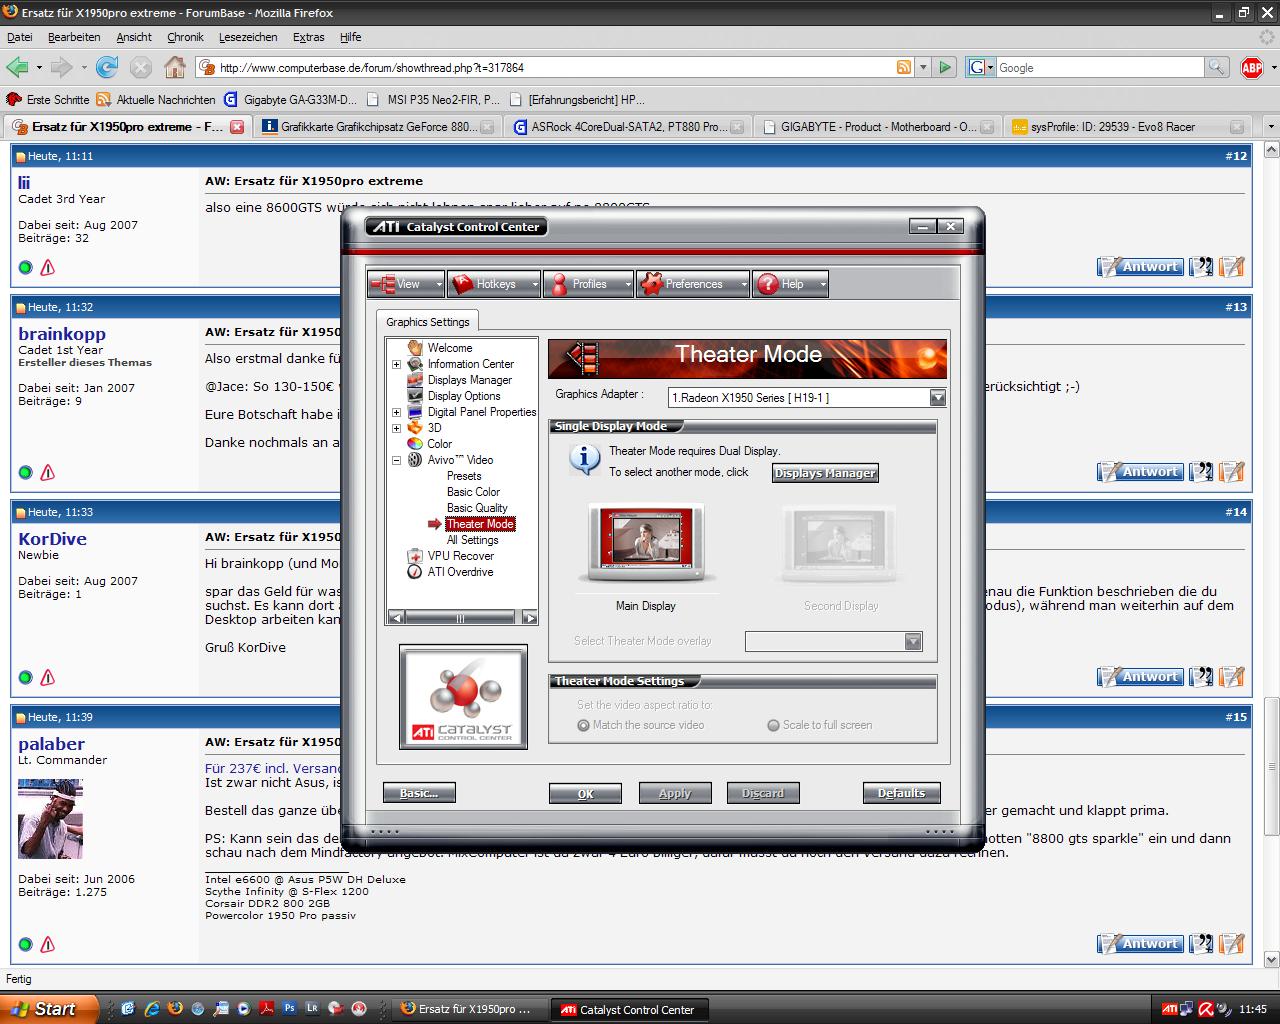Open Aktuelle Nachrichten bookmark
Screen dimensions: 1280x1024
tap(156, 99)
